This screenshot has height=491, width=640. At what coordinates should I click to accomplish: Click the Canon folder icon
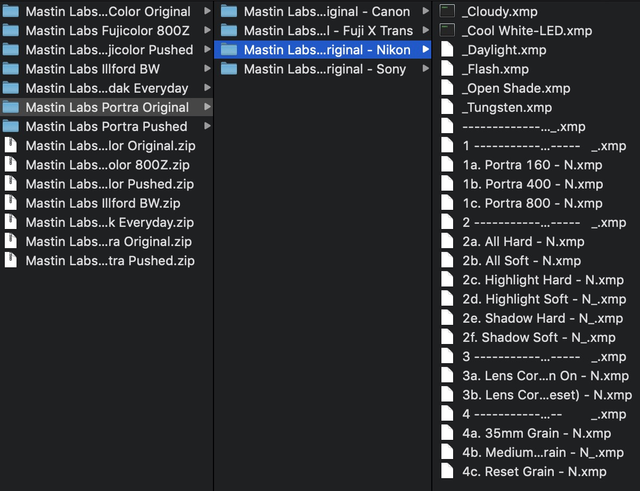click(229, 12)
